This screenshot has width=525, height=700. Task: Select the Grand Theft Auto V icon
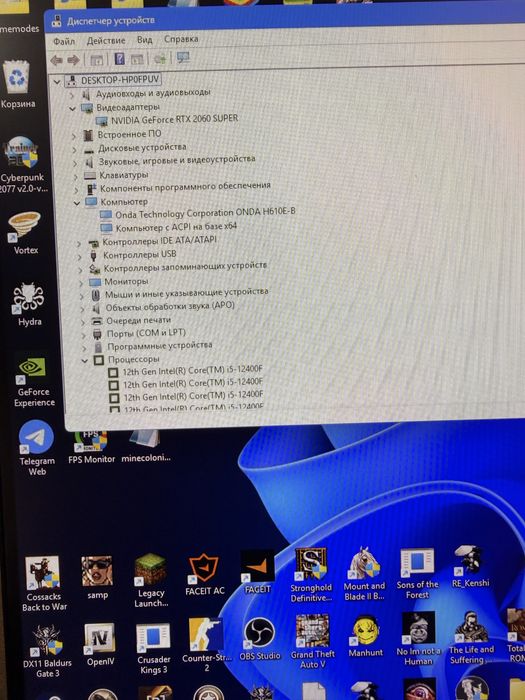pyautogui.click(x=312, y=641)
